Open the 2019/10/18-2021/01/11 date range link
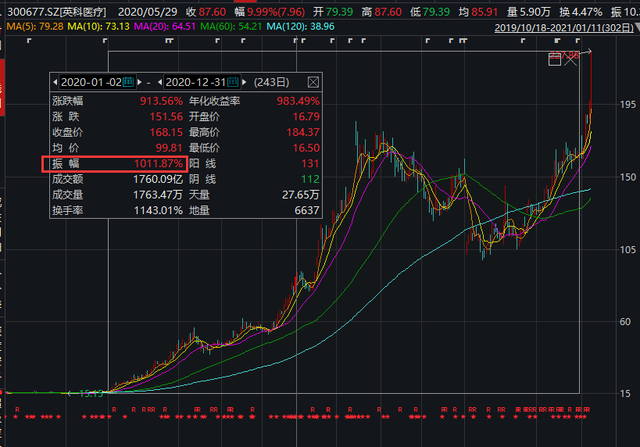Image resolution: width=640 pixels, height=447 pixels. click(564, 28)
